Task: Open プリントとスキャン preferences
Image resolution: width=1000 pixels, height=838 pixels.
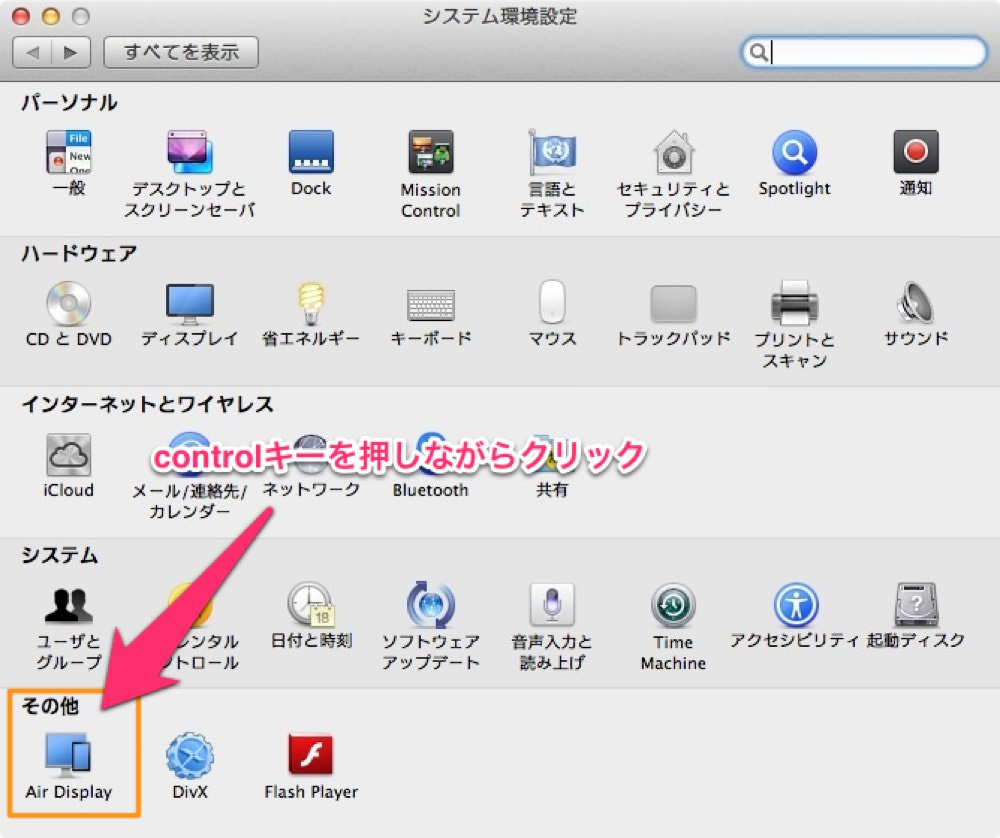Action: tap(794, 303)
